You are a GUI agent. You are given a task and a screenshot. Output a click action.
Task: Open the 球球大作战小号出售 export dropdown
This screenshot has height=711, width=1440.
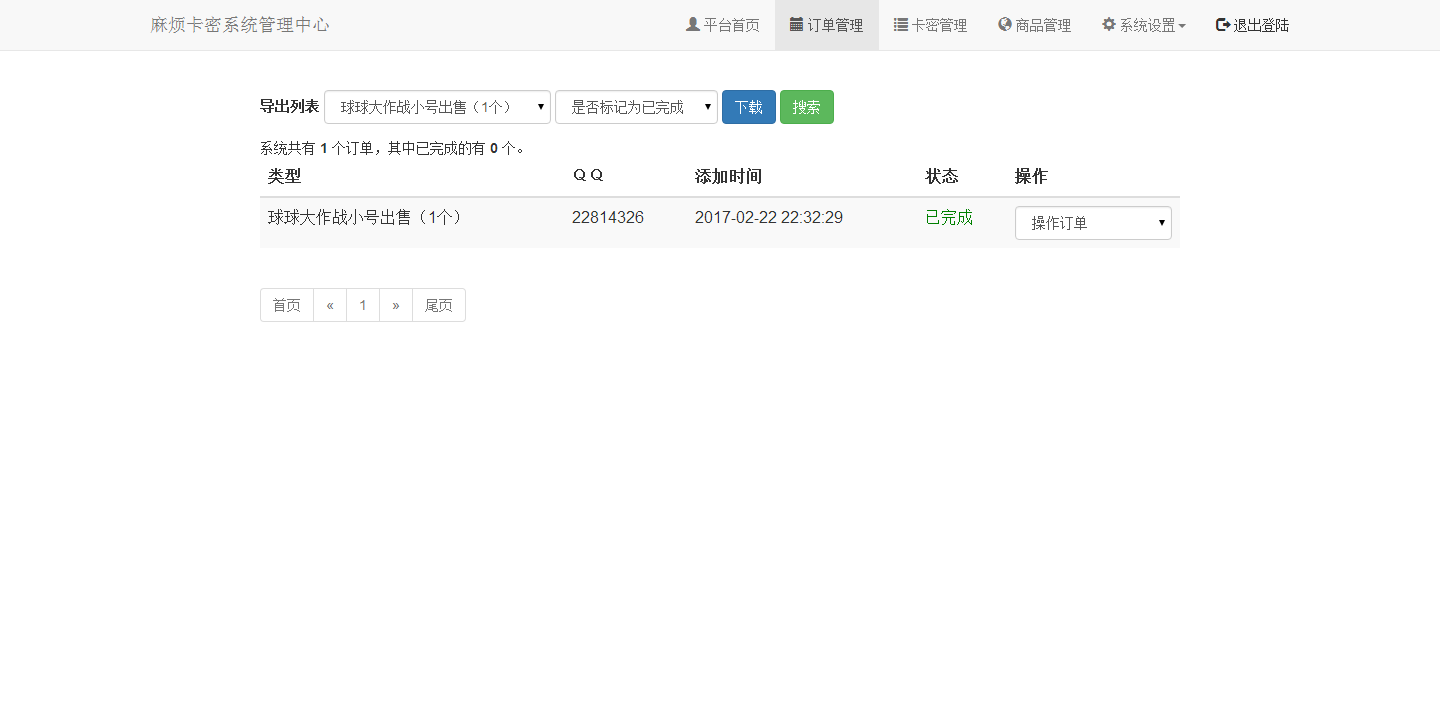coord(437,107)
